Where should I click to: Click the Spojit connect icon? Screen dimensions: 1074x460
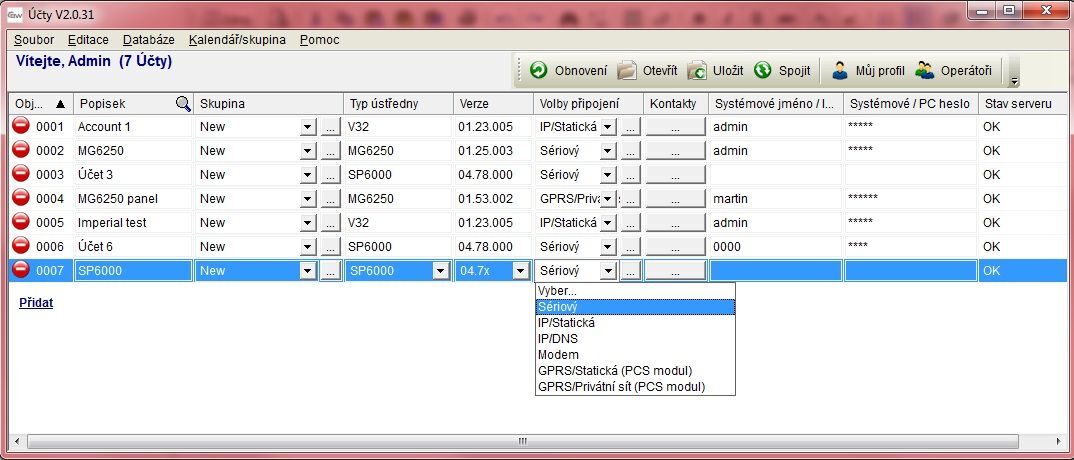[x=763, y=71]
